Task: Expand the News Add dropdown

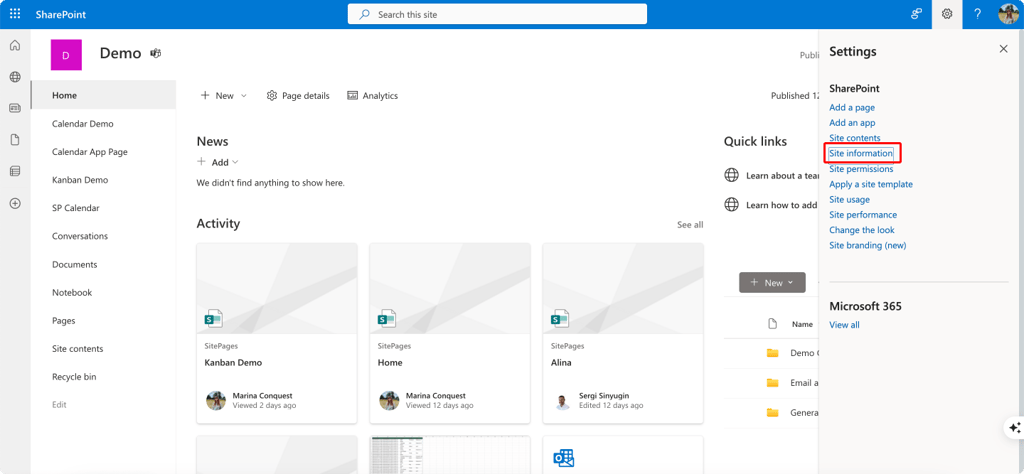Action: coord(219,162)
